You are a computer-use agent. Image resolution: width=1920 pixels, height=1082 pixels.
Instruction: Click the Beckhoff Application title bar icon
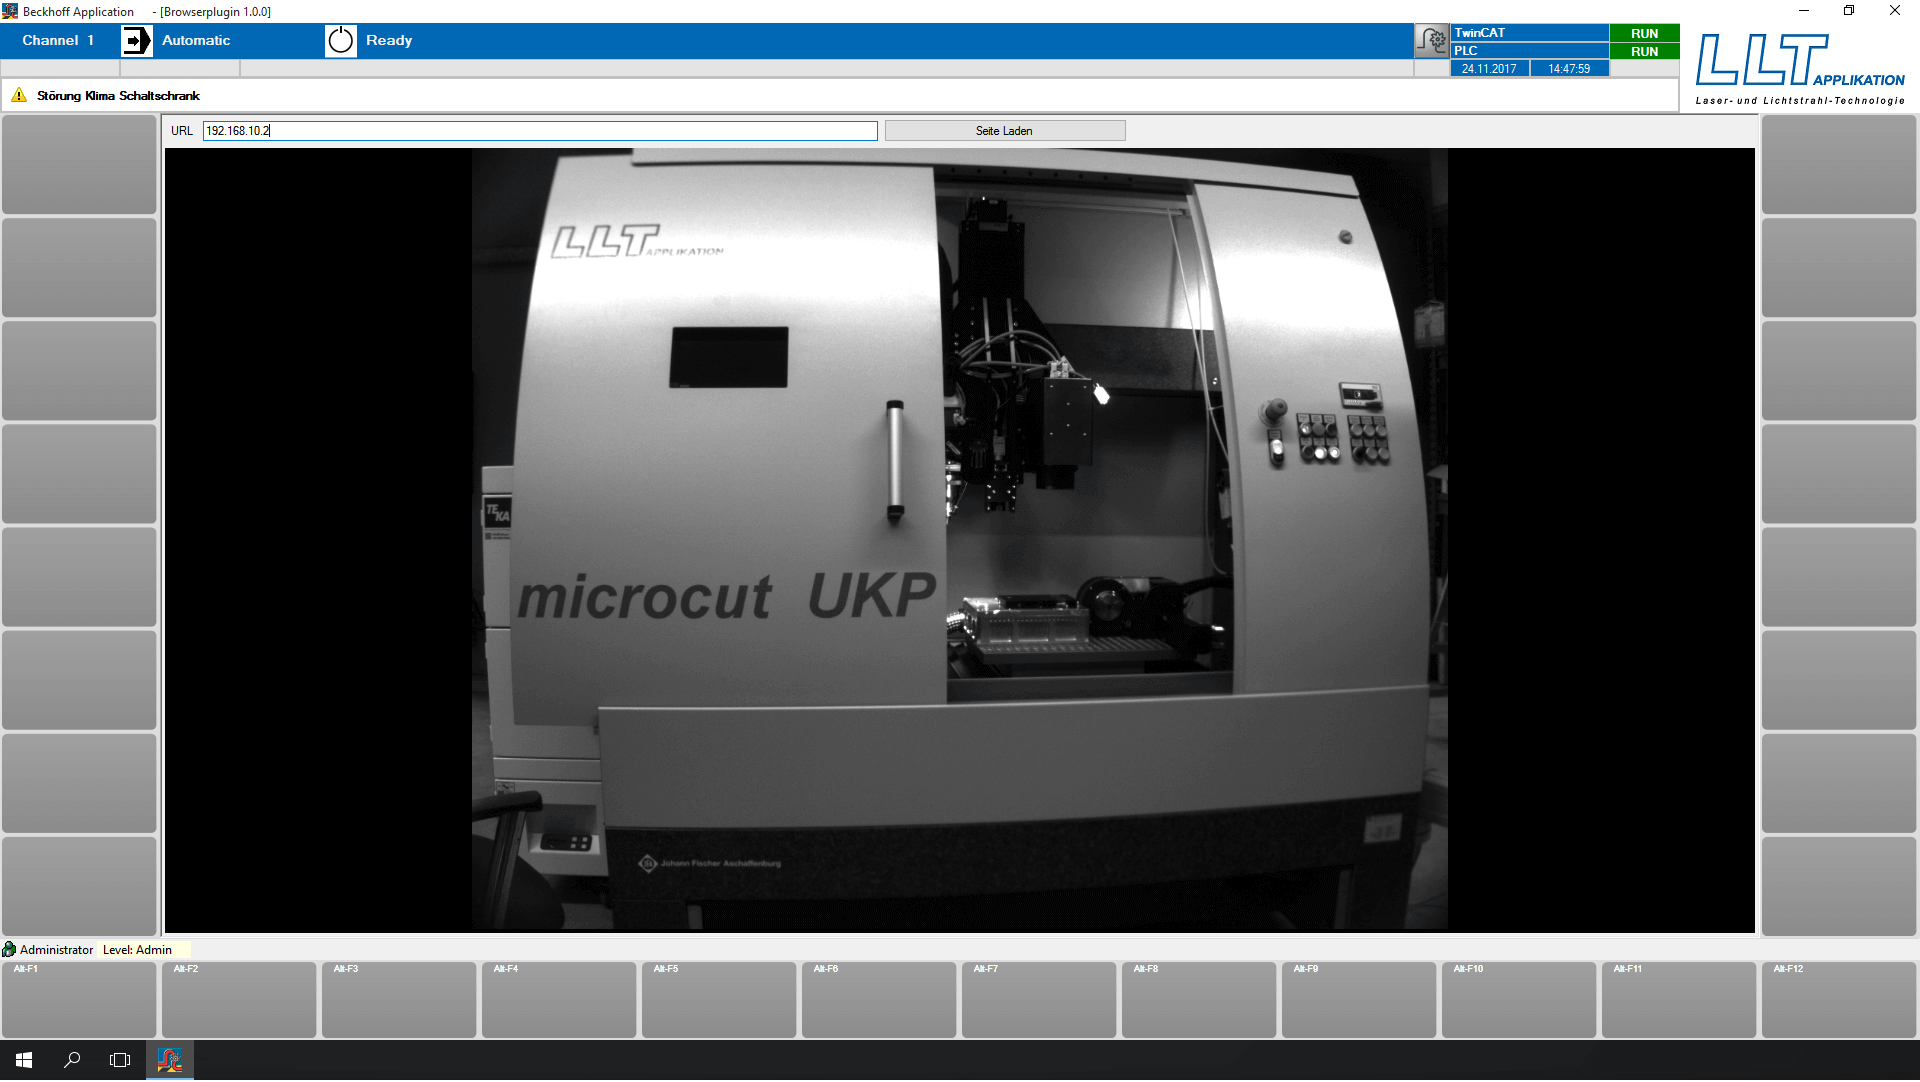pos(10,11)
